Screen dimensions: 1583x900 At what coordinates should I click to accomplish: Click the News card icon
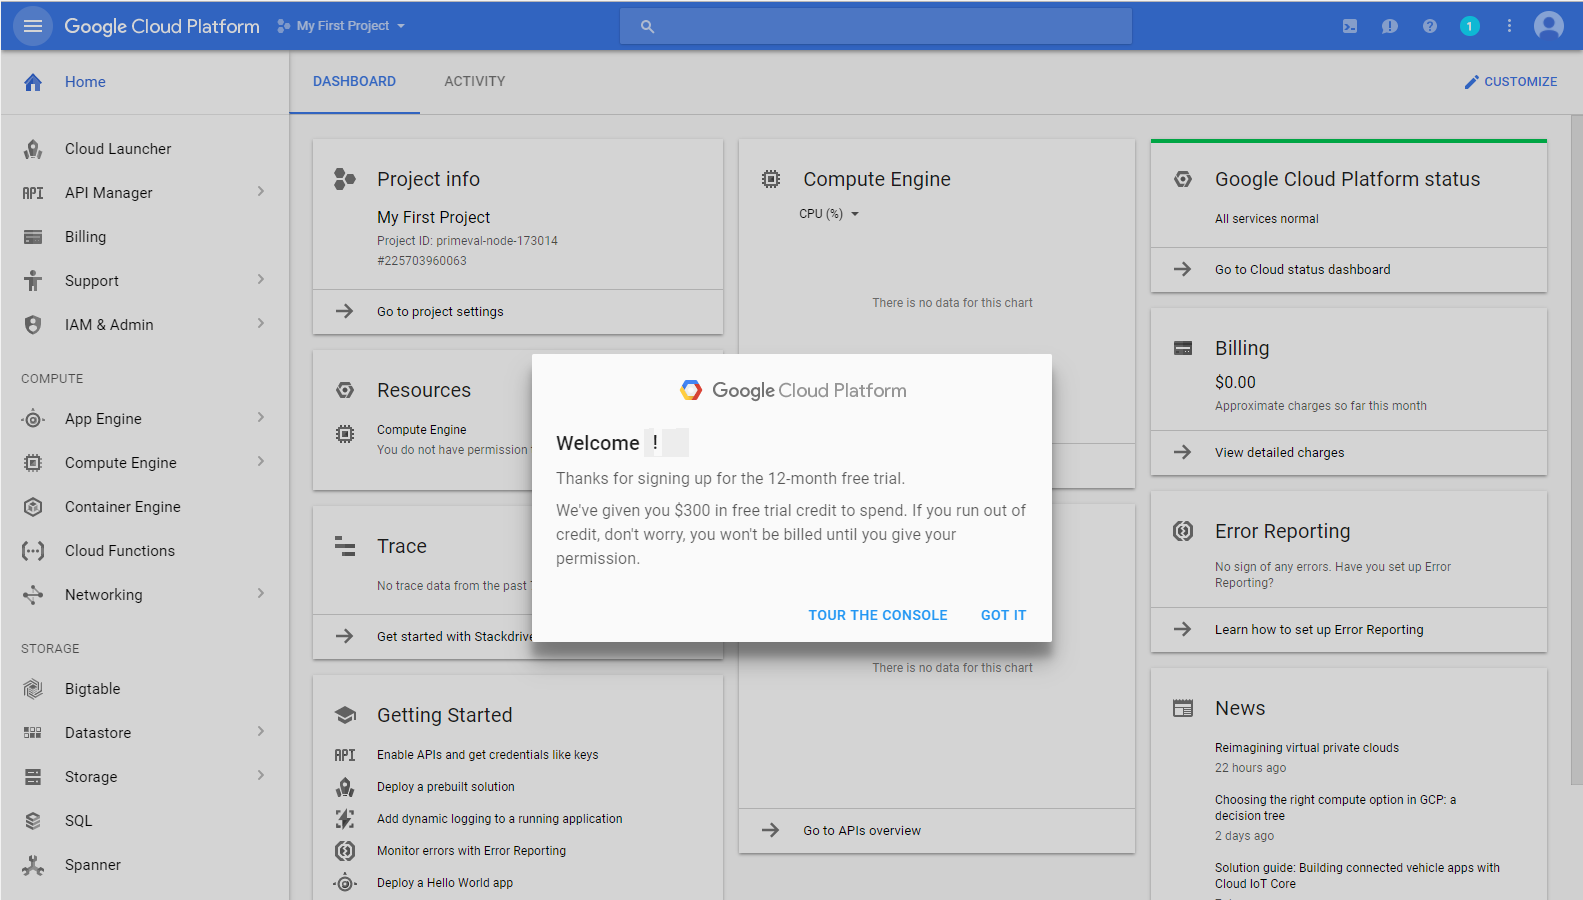point(1183,708)
